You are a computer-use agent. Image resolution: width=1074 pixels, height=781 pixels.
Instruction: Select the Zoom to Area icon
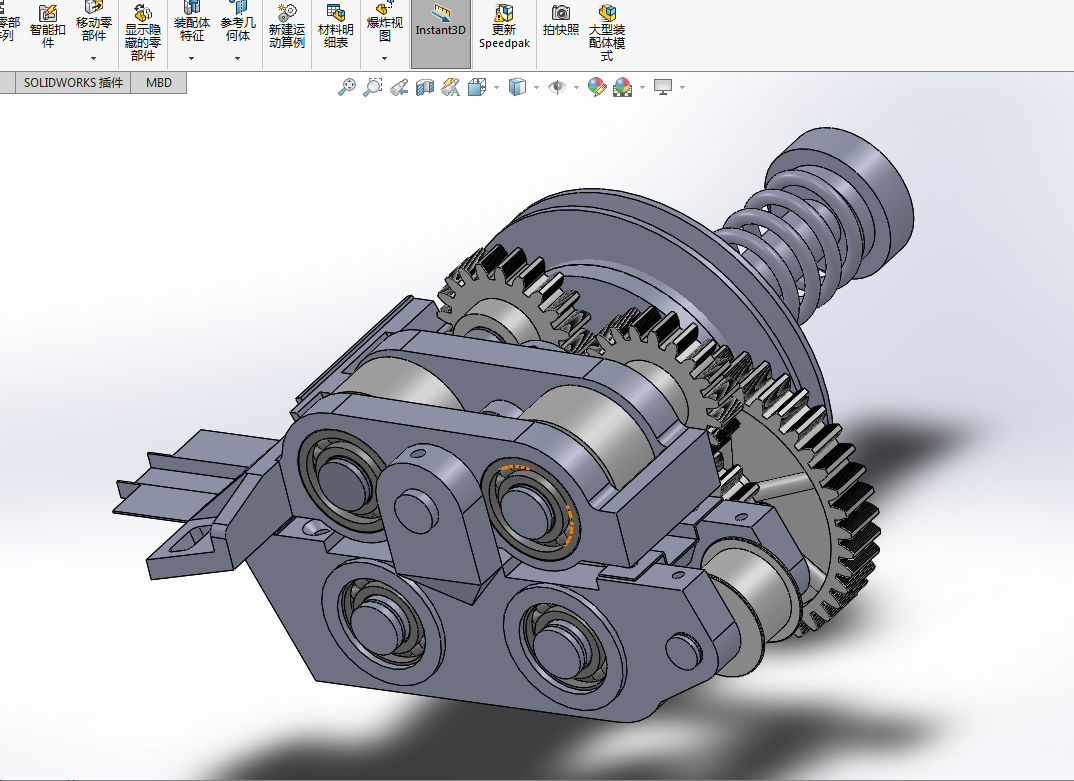point(373,87)
